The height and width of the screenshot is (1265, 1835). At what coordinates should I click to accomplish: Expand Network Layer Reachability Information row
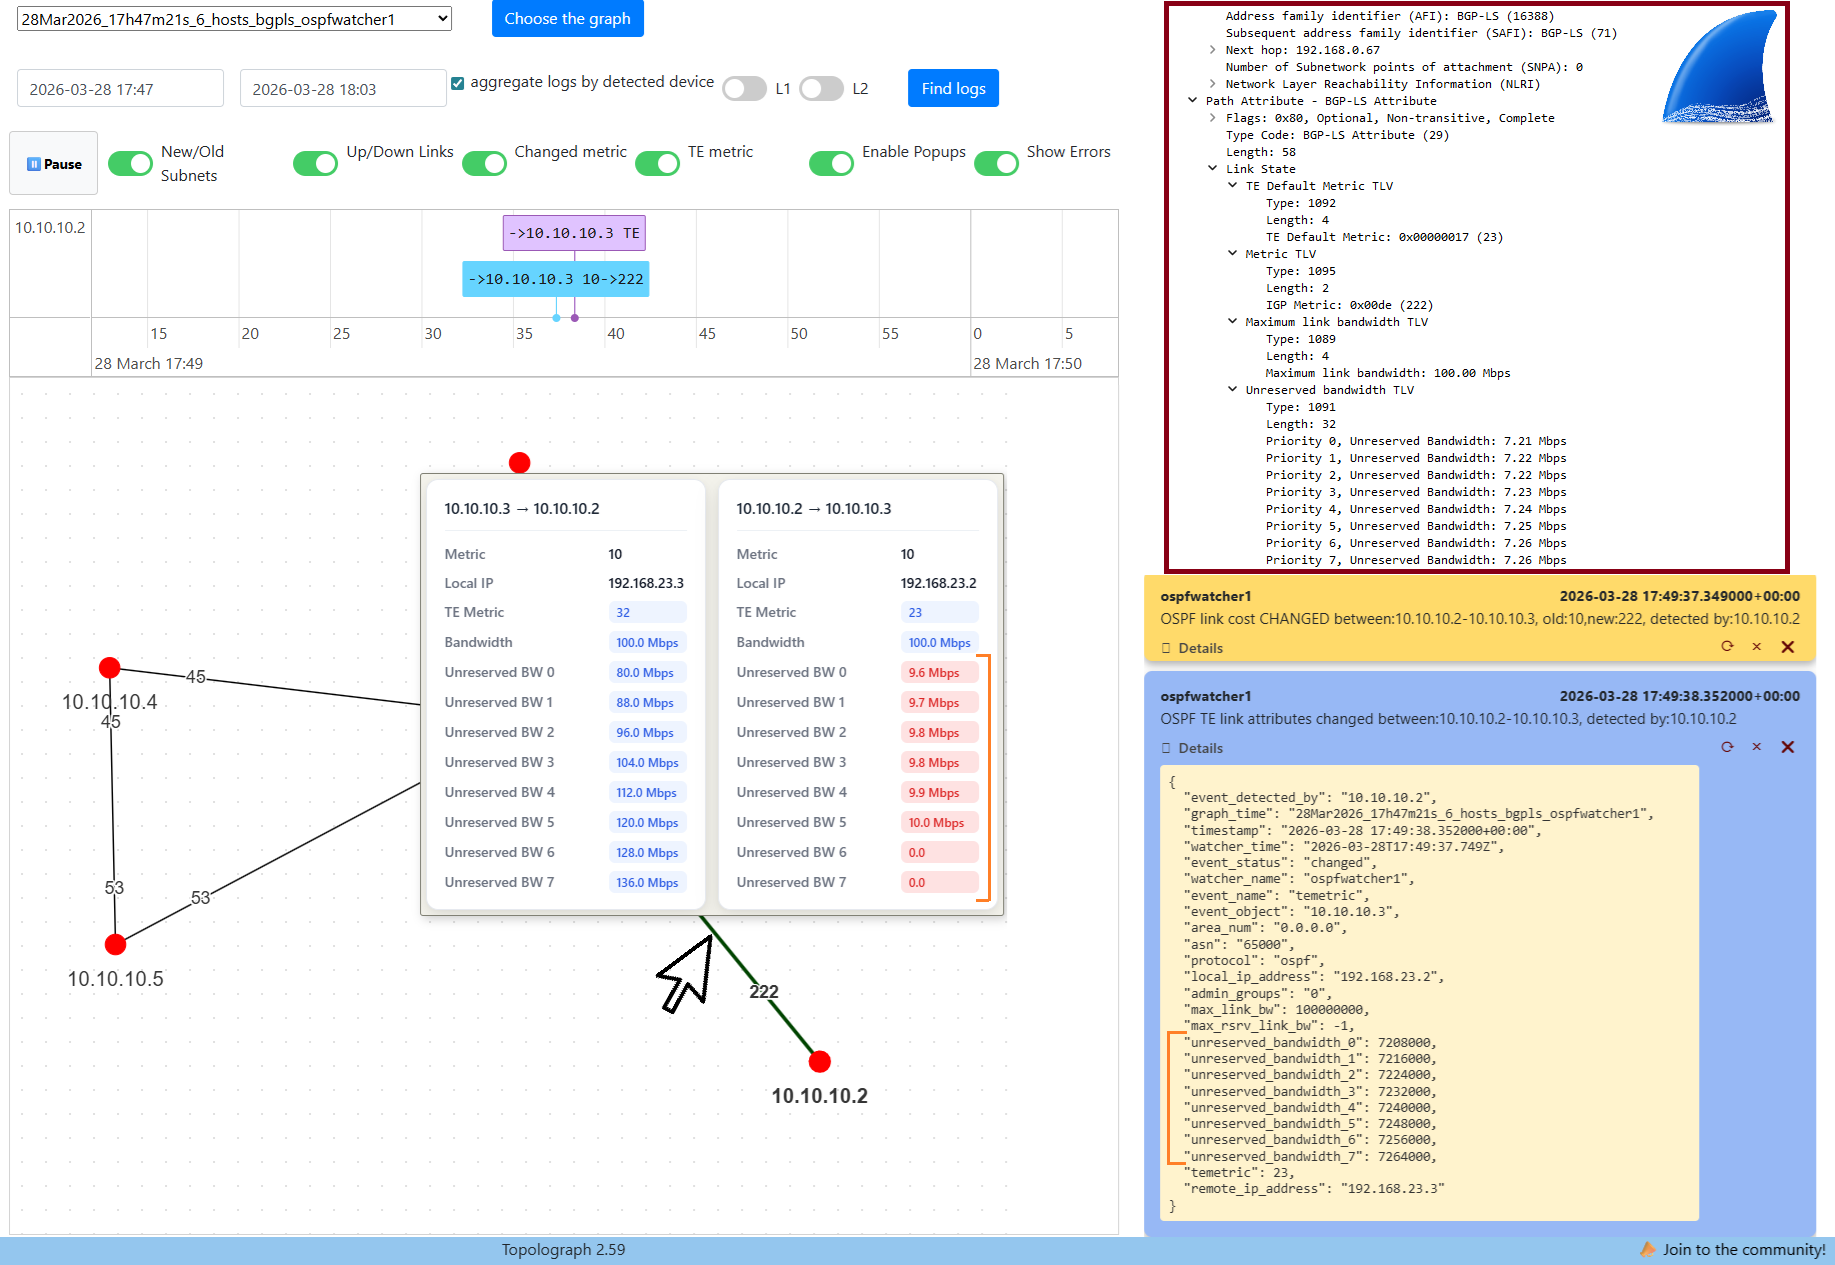[1212, 84]
